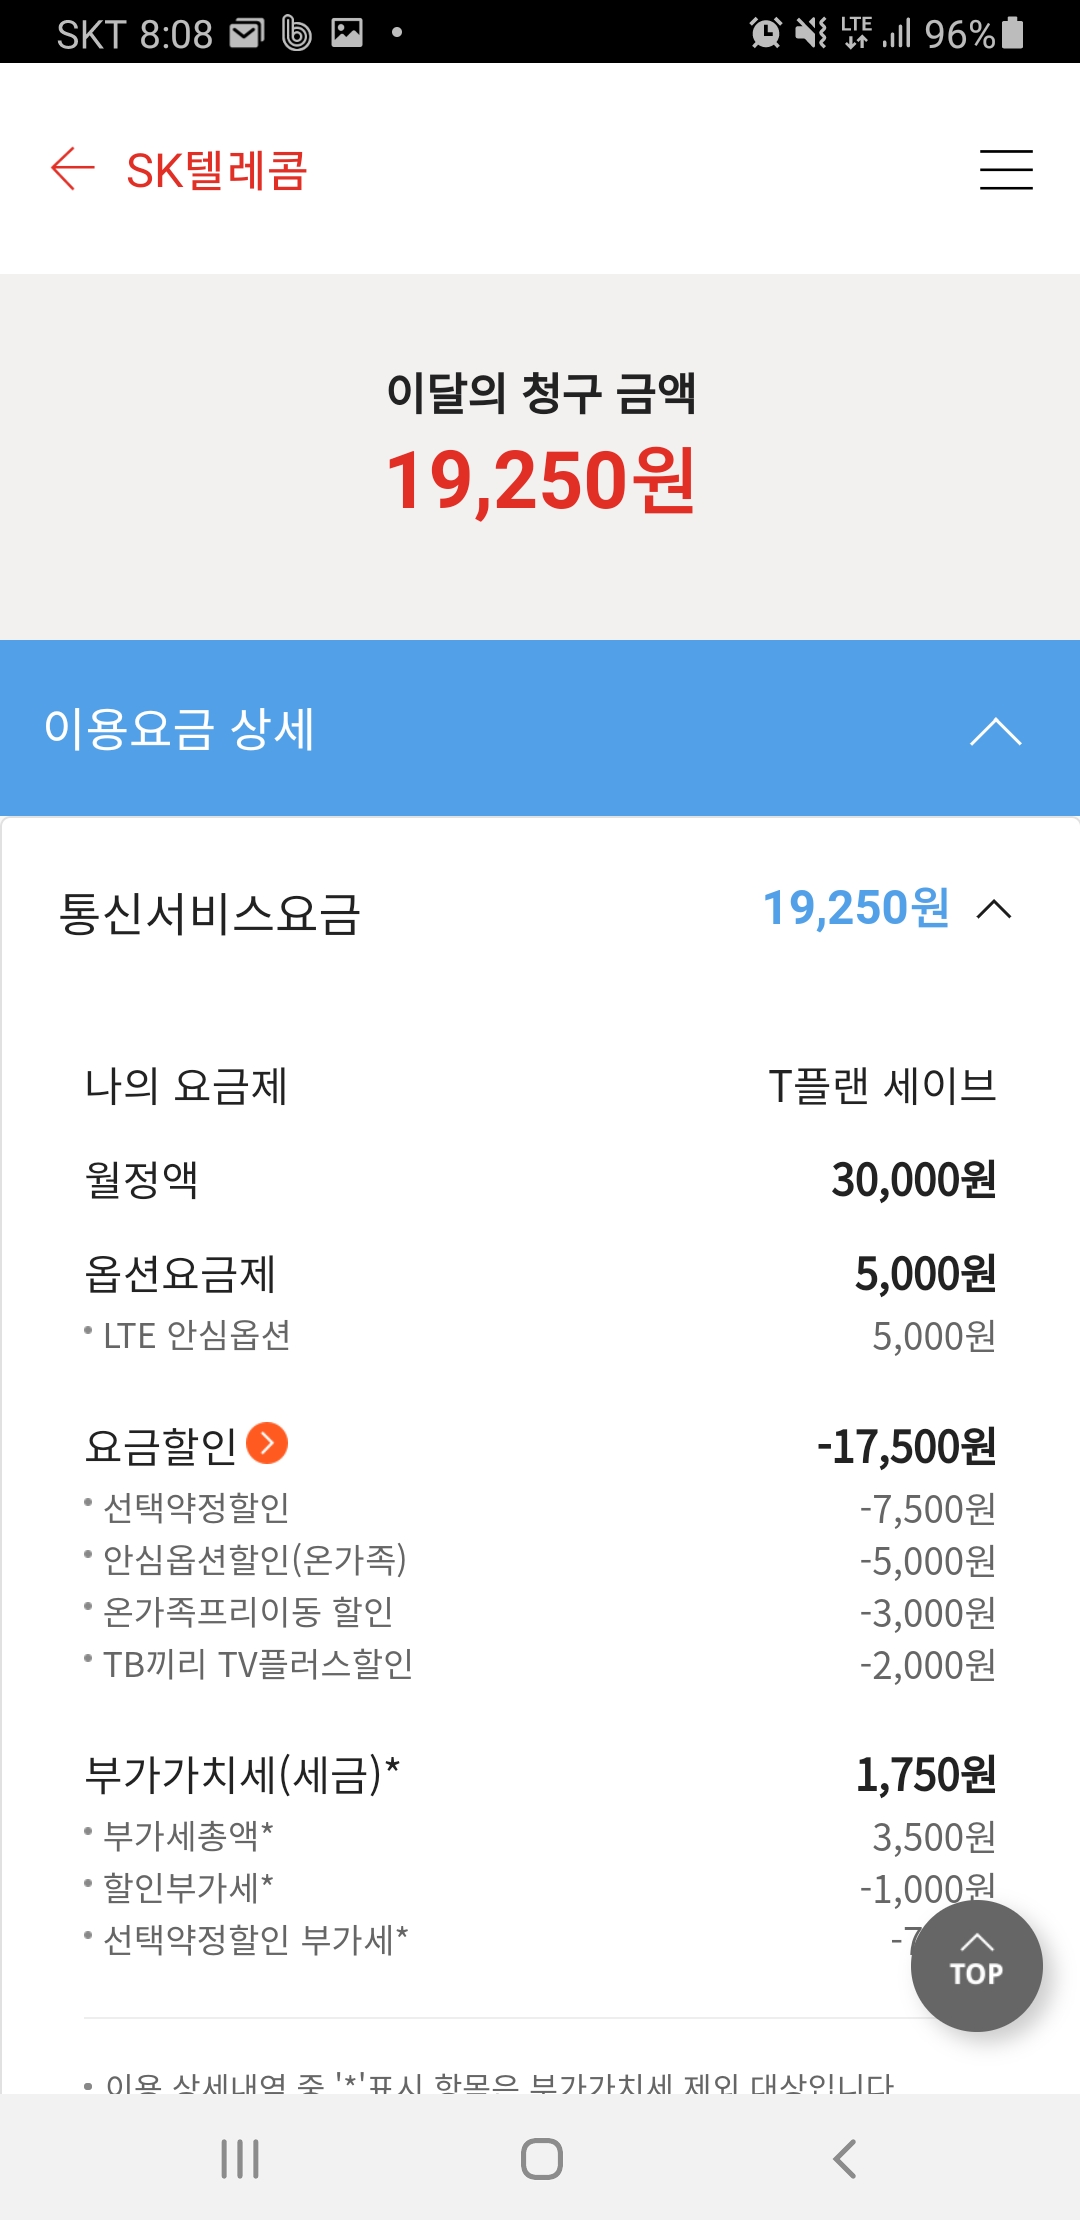The image size is (1080, 2220).
Task: Tap the mail notification status icon
Action: [x=246, y=34]
